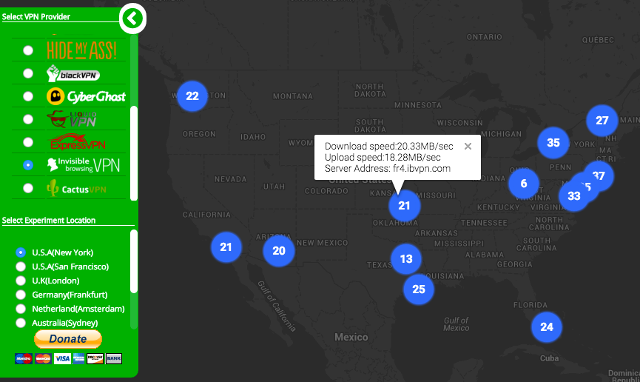Screen dimensions: 640x382
Task: Click the marker 33 near Virginia
Action: 573,196
